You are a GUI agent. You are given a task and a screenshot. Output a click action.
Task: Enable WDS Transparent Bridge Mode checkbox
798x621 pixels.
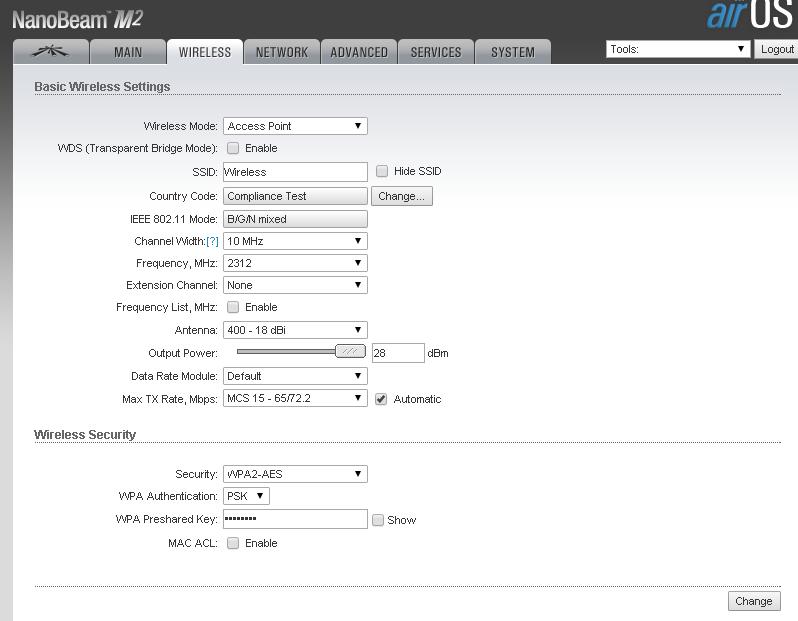coord(233,148)
